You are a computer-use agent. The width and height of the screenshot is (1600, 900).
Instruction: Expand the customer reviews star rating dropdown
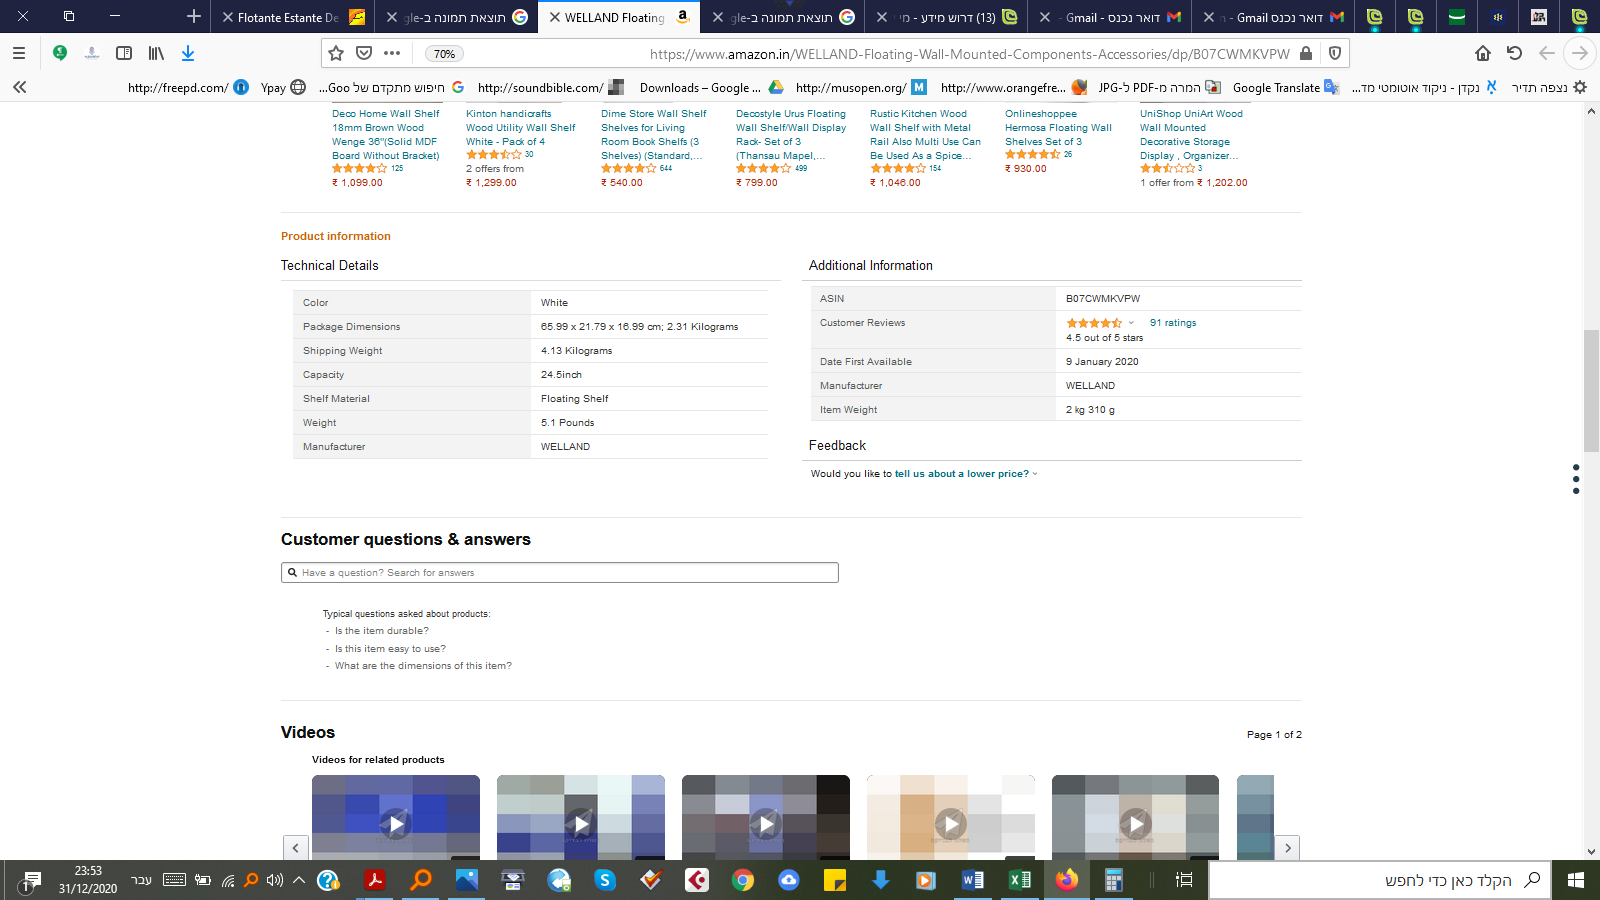click(x=1131, y=323)
